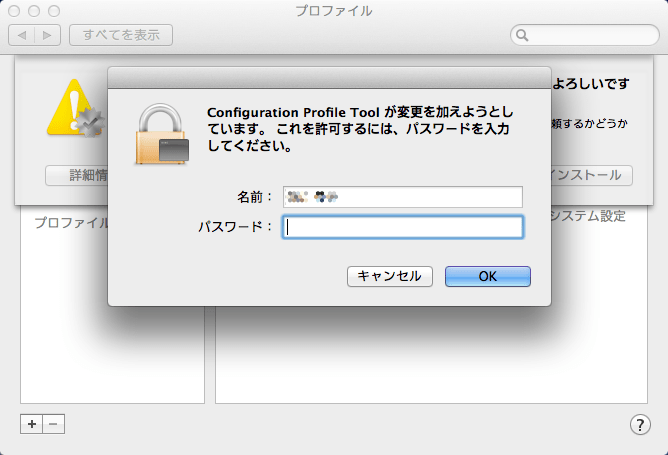Navigate forward with the right arrow

[47, 35]
